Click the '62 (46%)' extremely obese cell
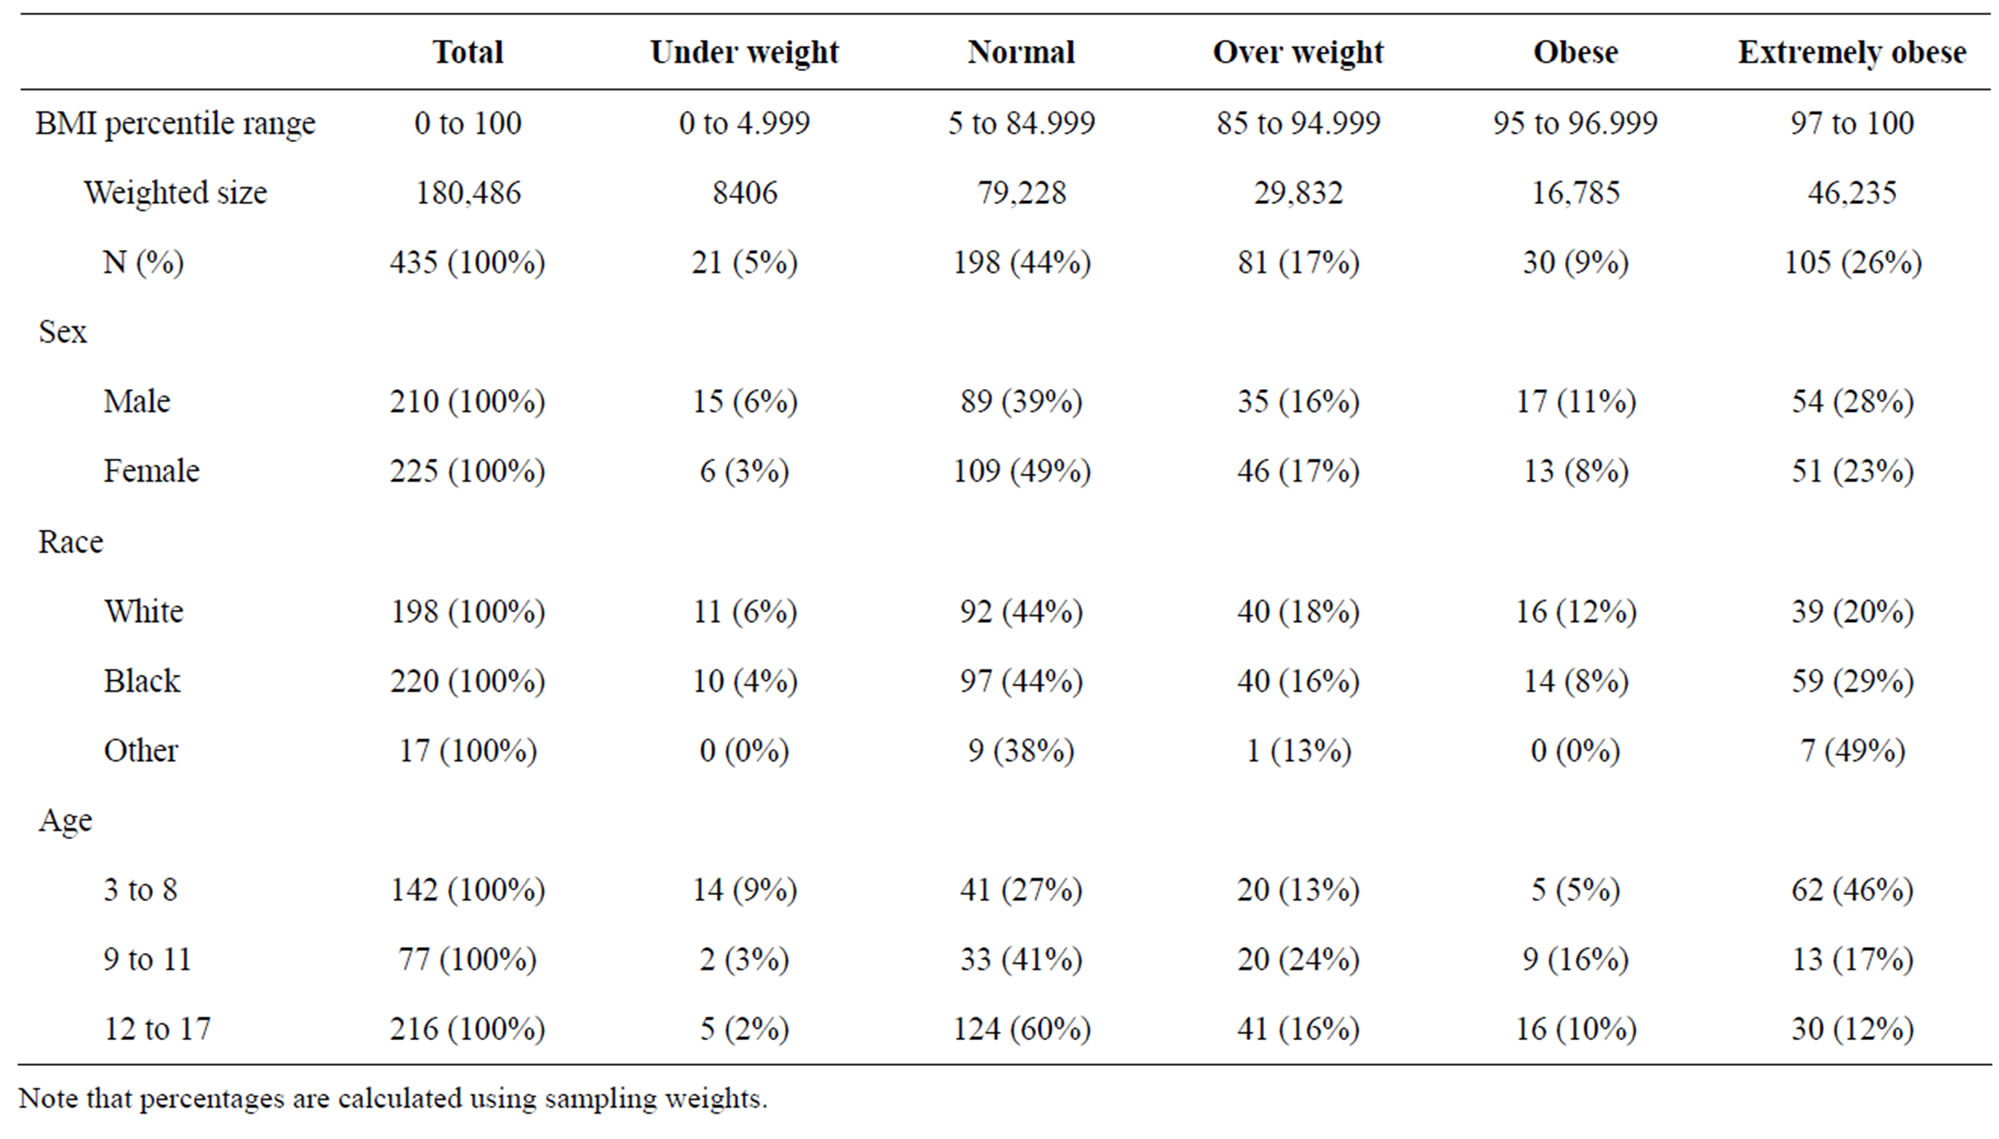The height and width of the screenshot is (1139, 1999). click(1852, 889)
